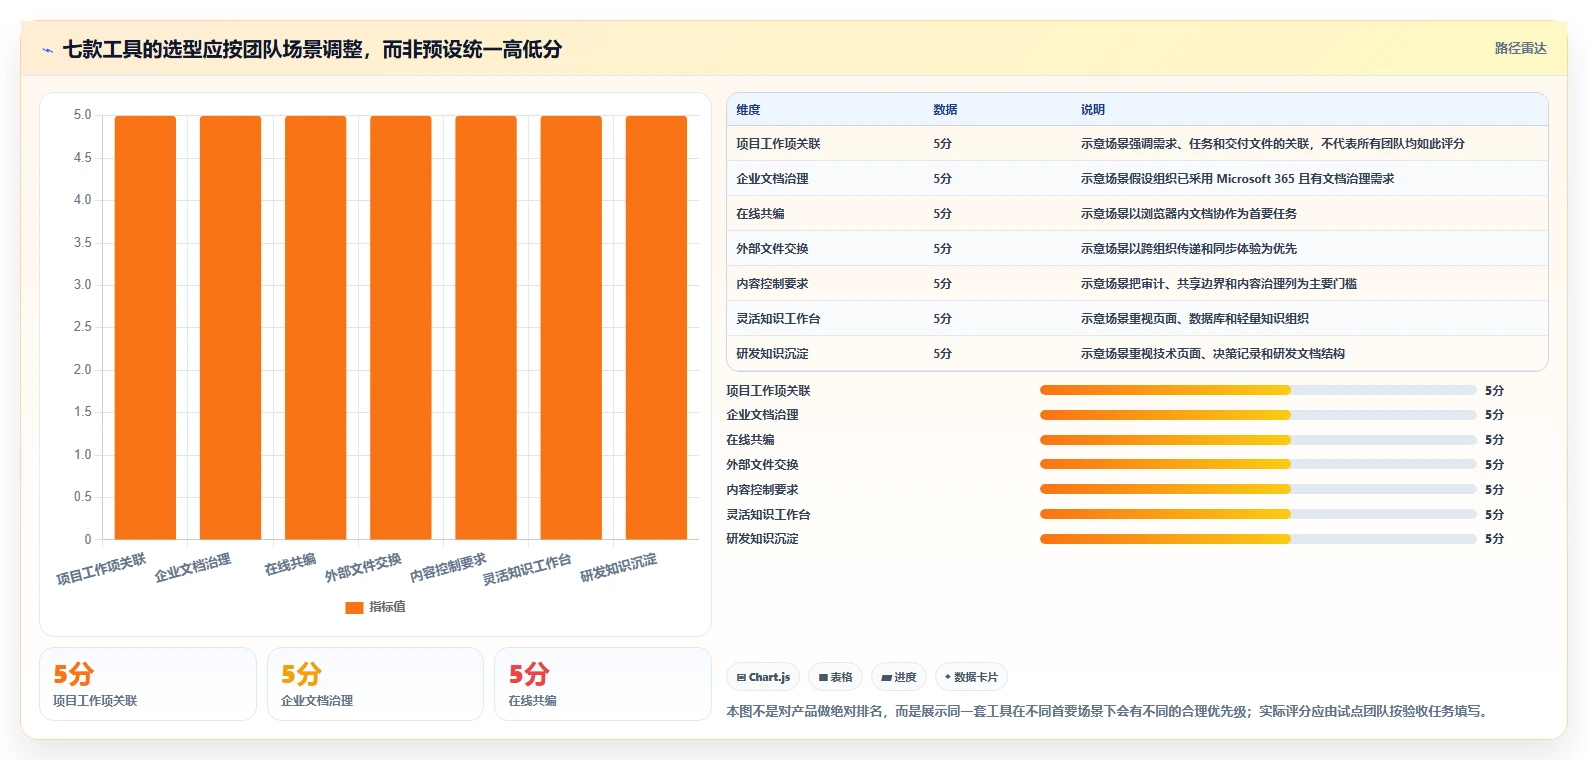Click the 2.5 y-axis label

click(x=82, y=327)
